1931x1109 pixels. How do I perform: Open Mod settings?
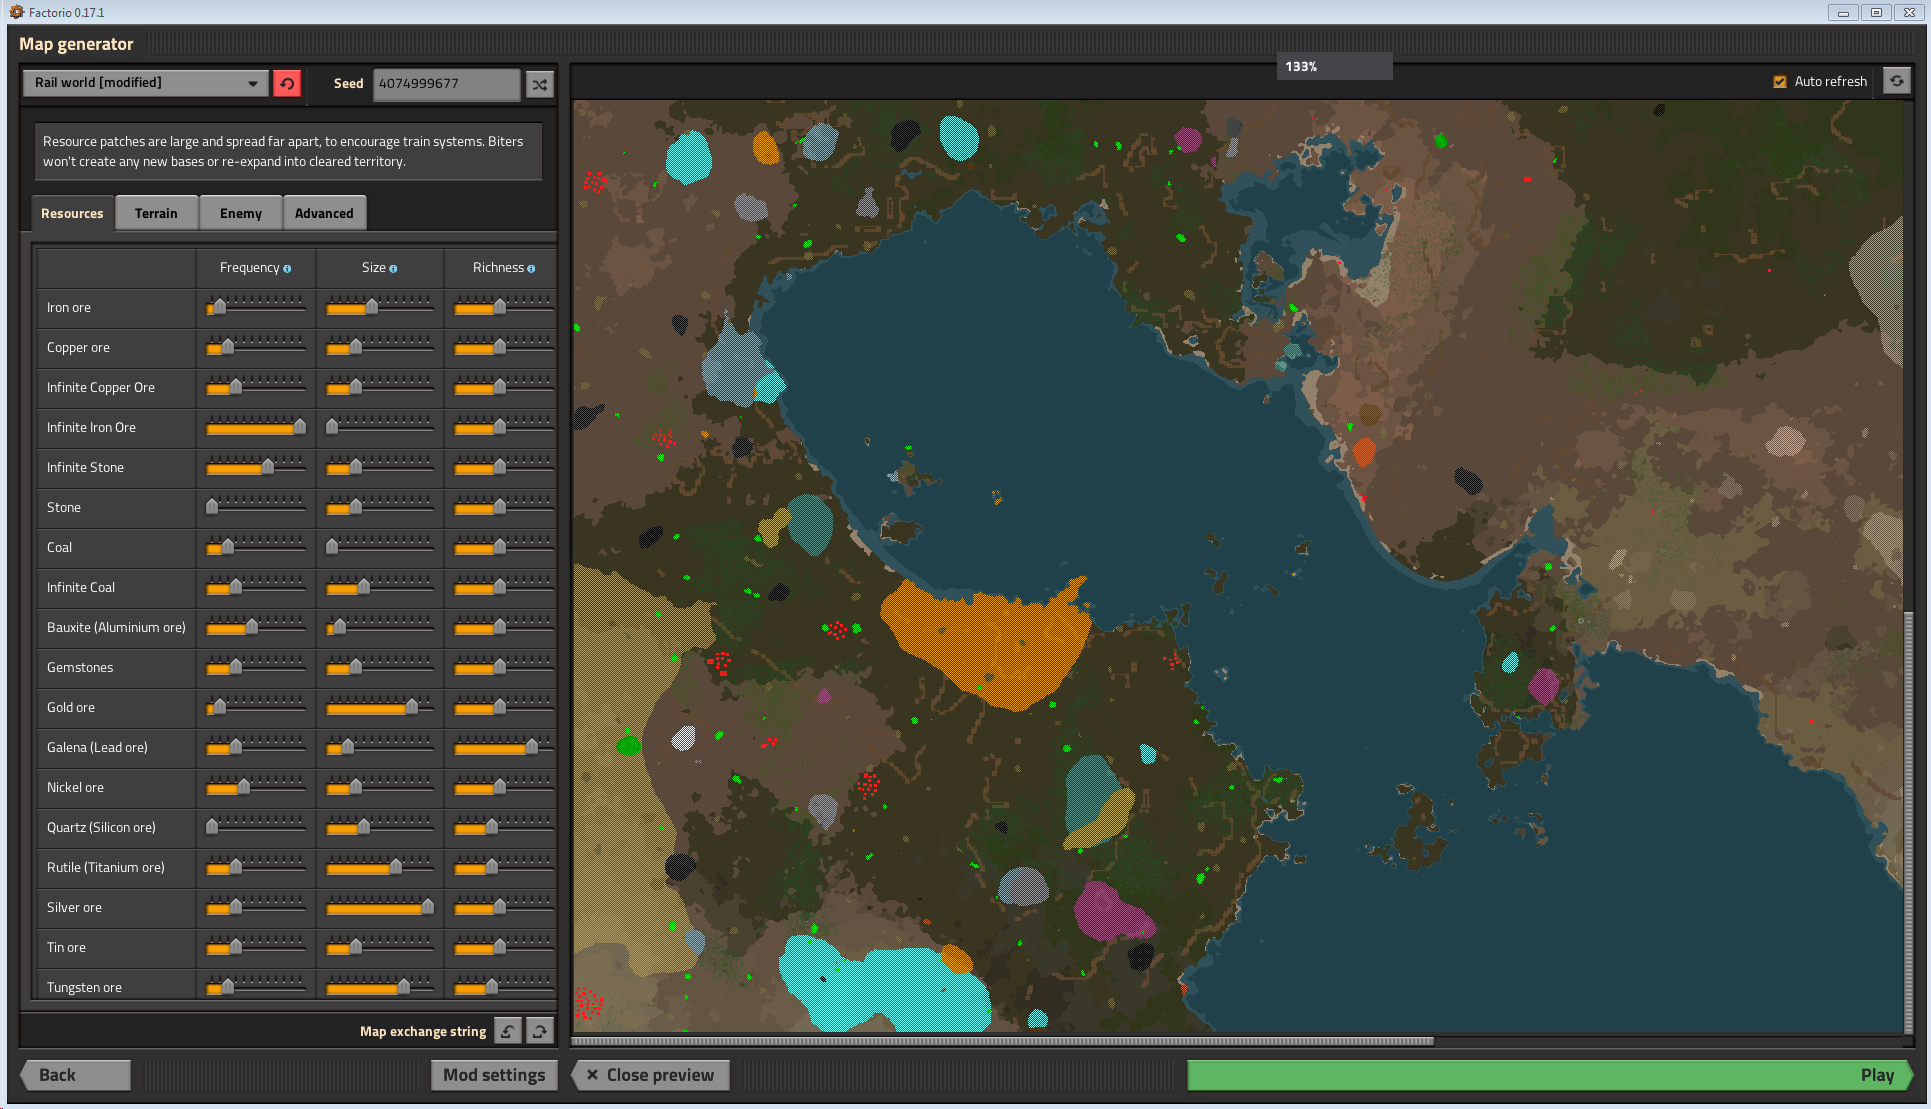494,1075
